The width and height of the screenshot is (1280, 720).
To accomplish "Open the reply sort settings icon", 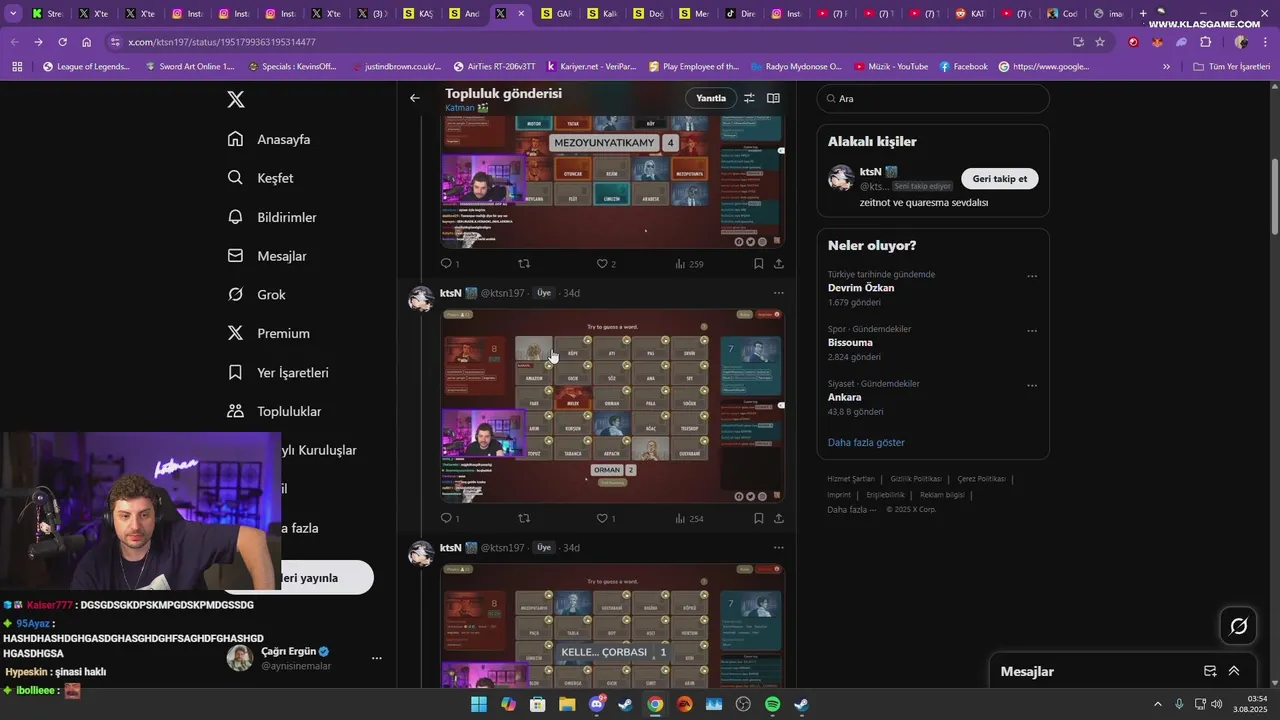I will click(x=749, y=98).
